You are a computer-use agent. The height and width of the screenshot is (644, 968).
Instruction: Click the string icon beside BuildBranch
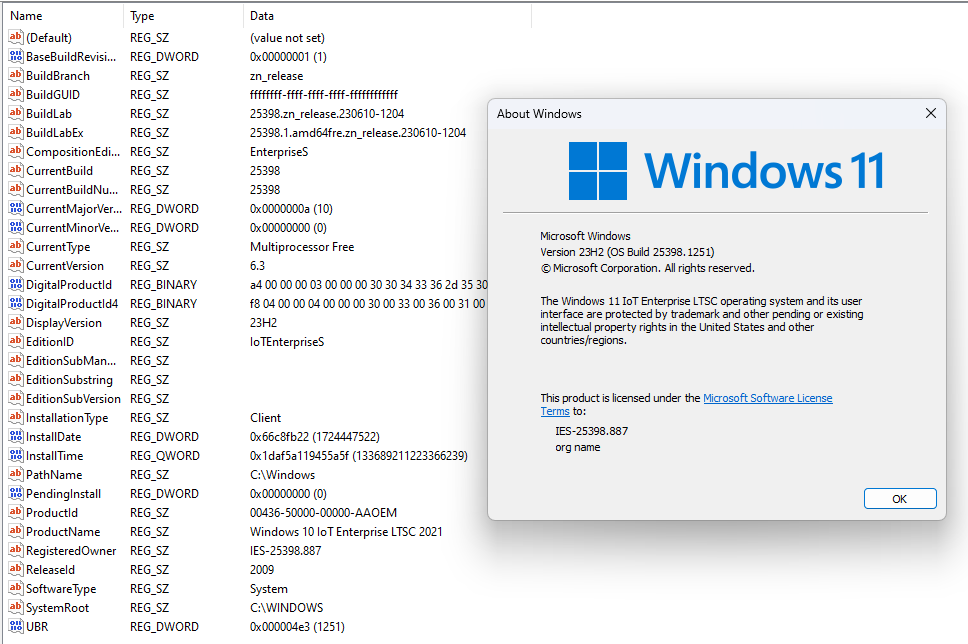pos(15,75)
